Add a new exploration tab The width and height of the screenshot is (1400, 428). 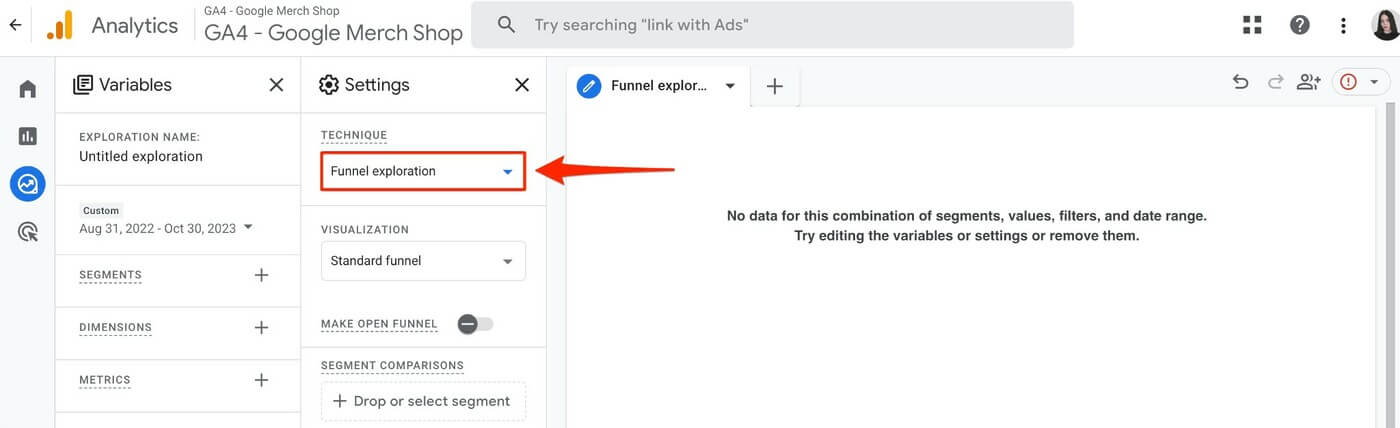pyautogui.click(x=774, y=86)
